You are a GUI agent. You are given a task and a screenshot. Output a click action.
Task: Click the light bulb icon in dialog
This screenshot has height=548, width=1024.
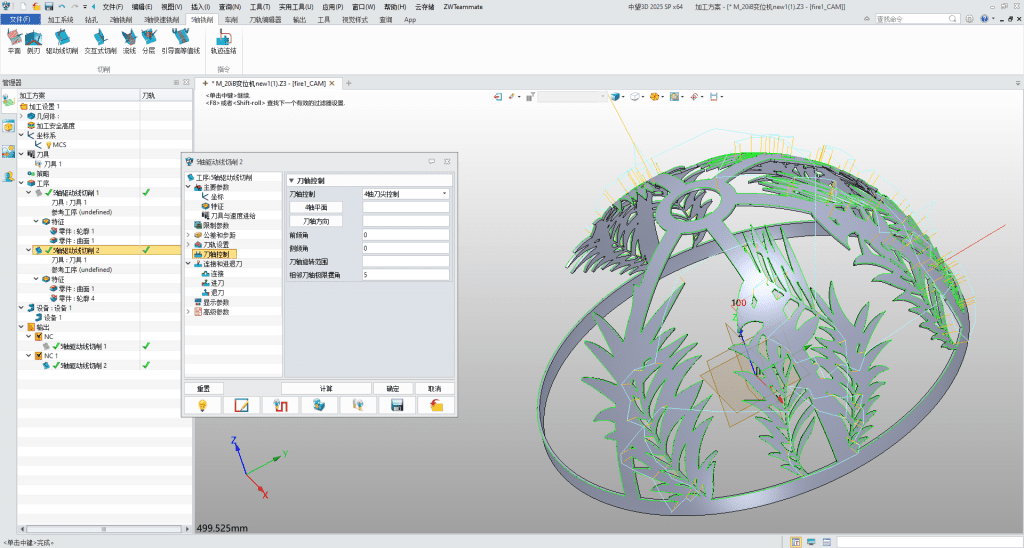coord(202,405)
